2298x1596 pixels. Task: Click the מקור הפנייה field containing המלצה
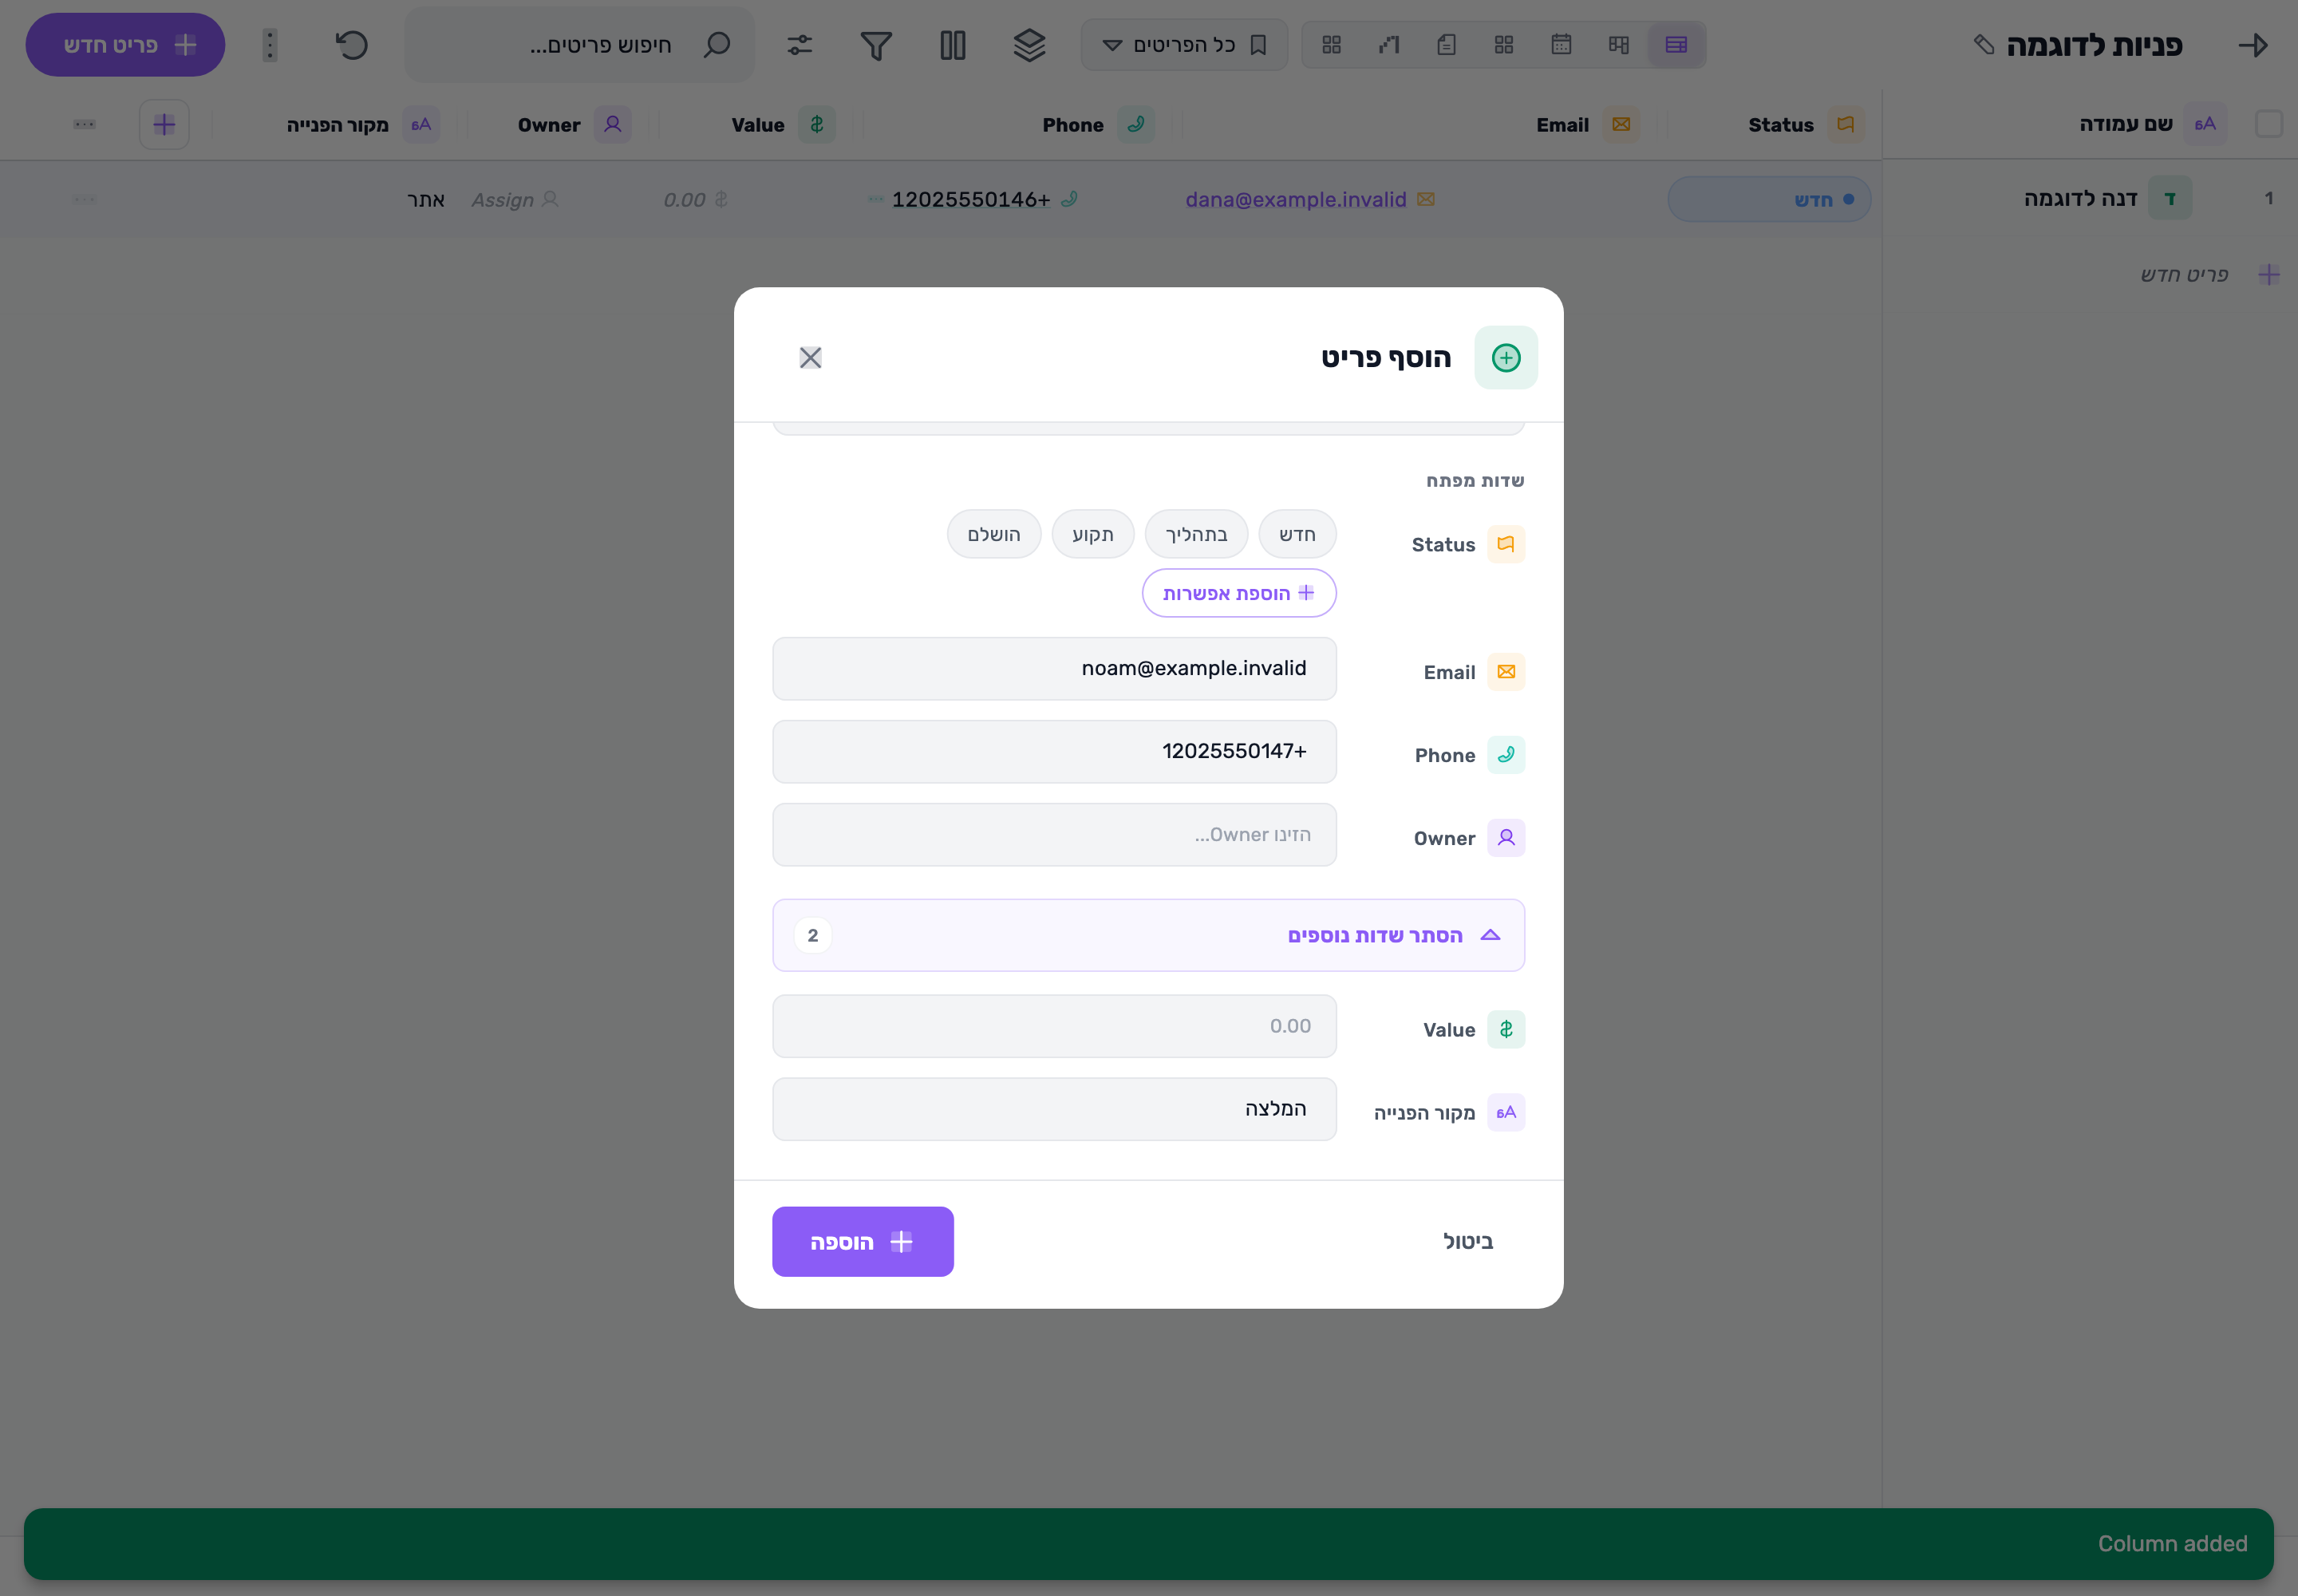1054,1109
